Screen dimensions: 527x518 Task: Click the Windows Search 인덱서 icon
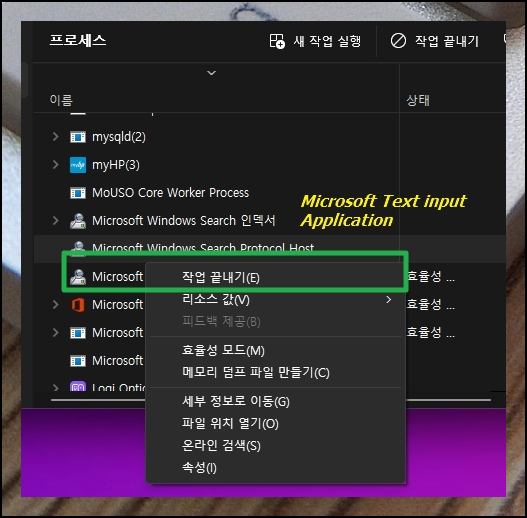78,221
